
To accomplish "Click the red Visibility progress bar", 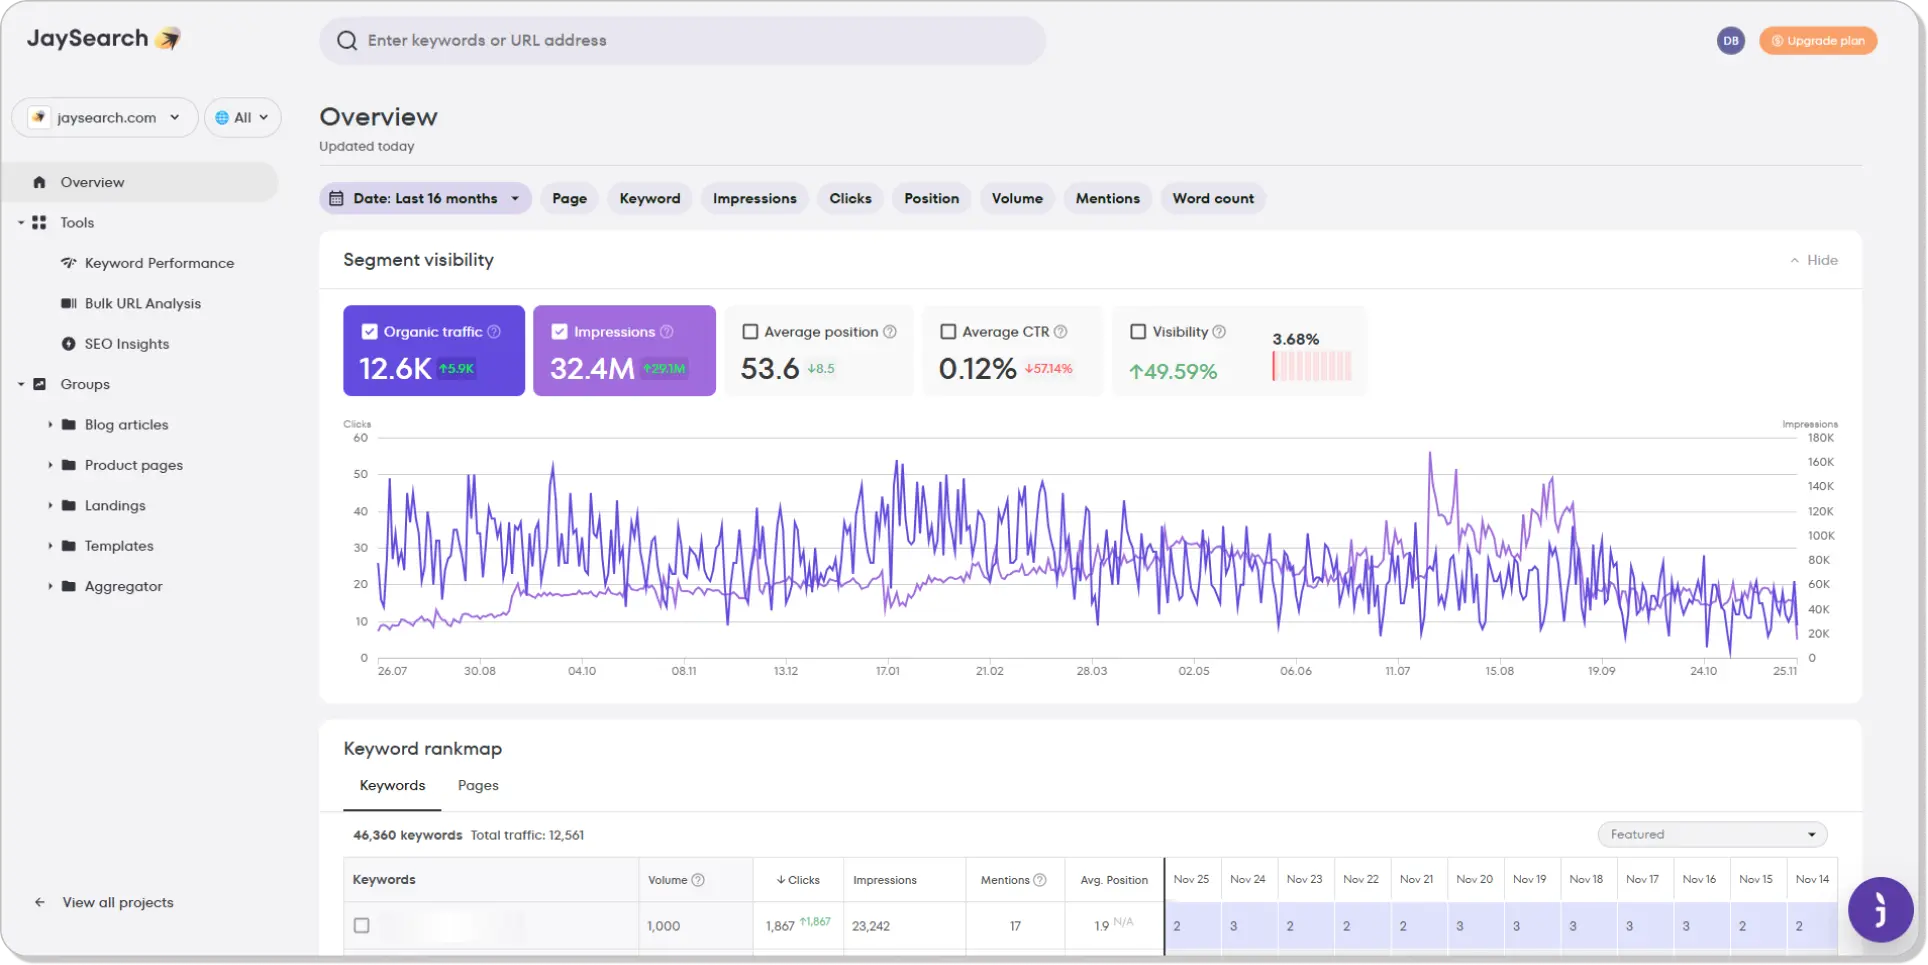I will point(1311,368).
